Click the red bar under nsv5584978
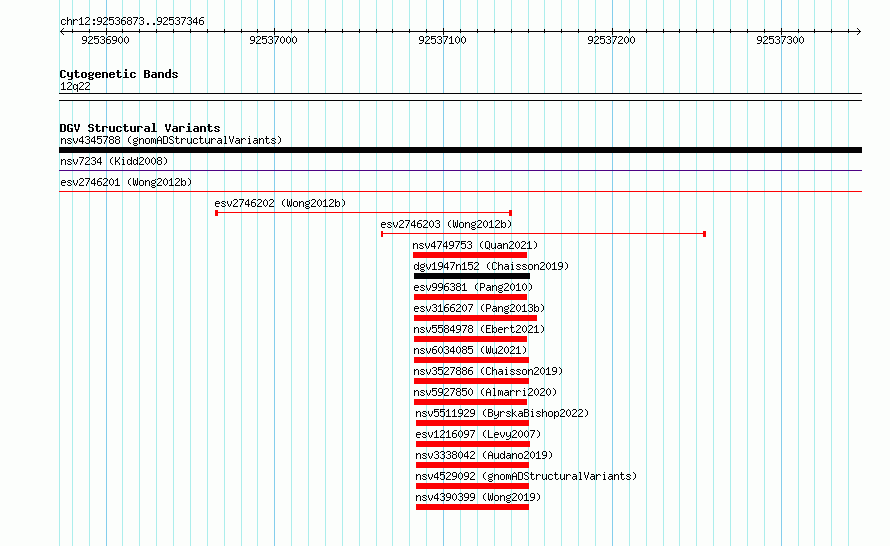The image size is (890, 546). click(471, 339)
